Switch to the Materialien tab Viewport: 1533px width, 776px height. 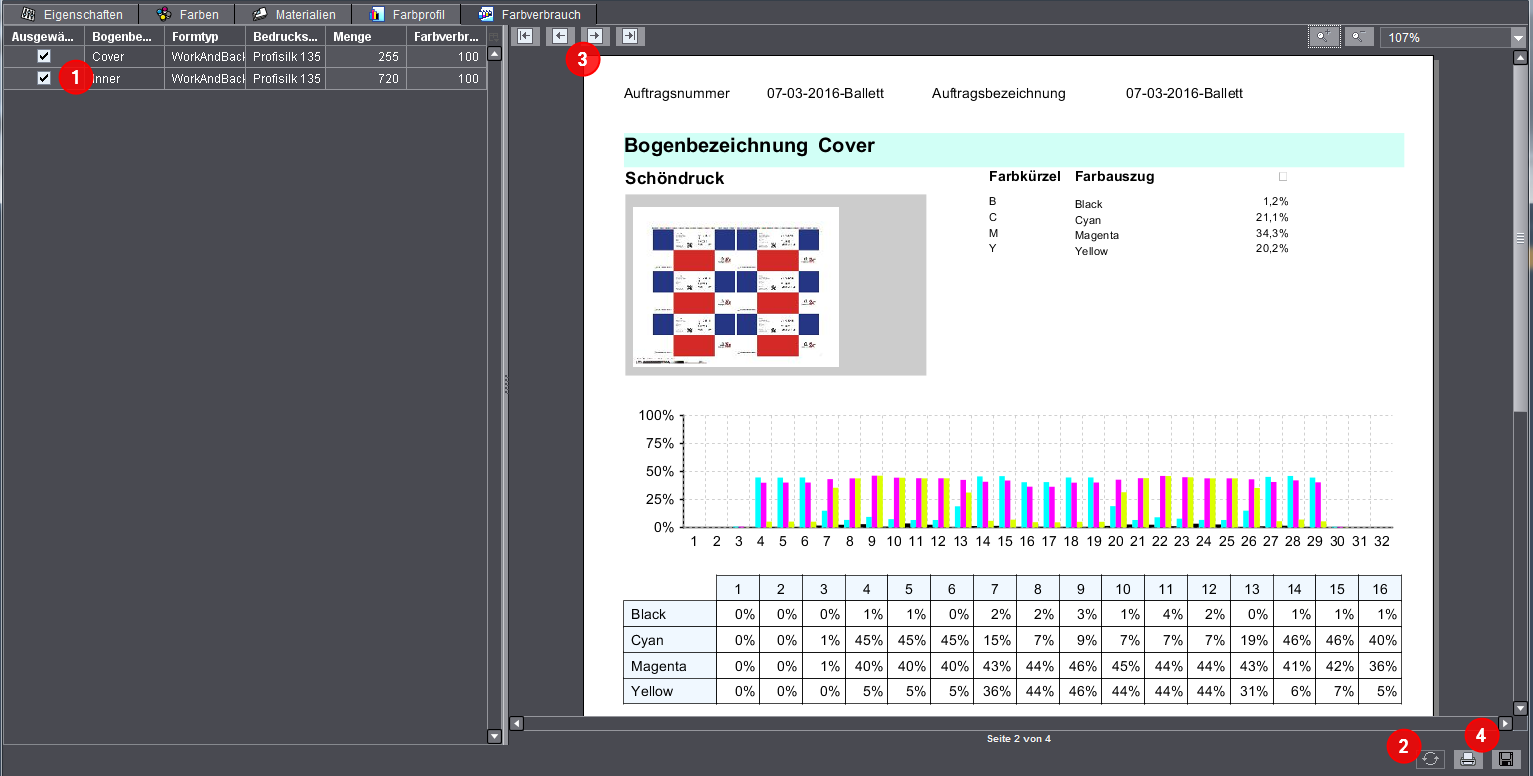(x=294, y=15)
